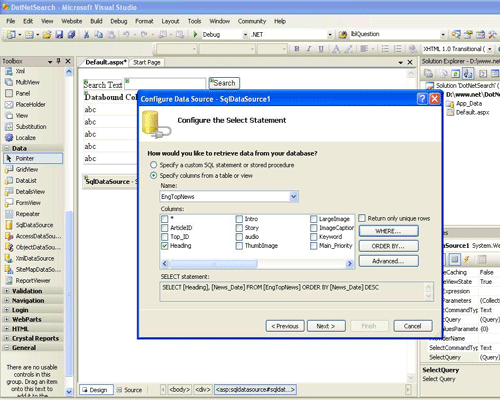500x400 pixels.
Task: Click the Save All toolbar icon
Action: pos(71,34)
